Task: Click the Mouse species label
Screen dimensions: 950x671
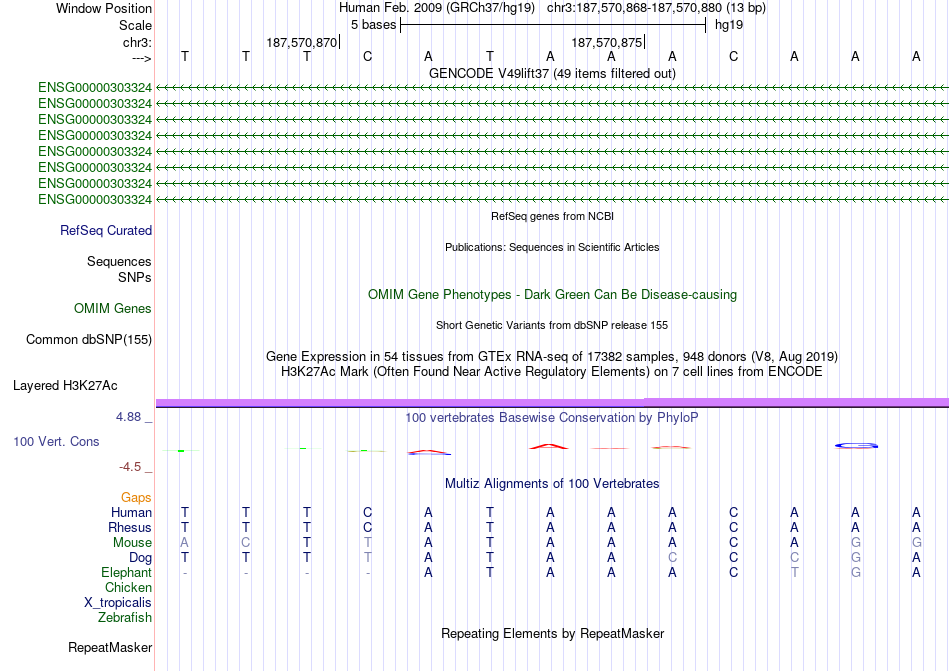Action: coord(132,543)
